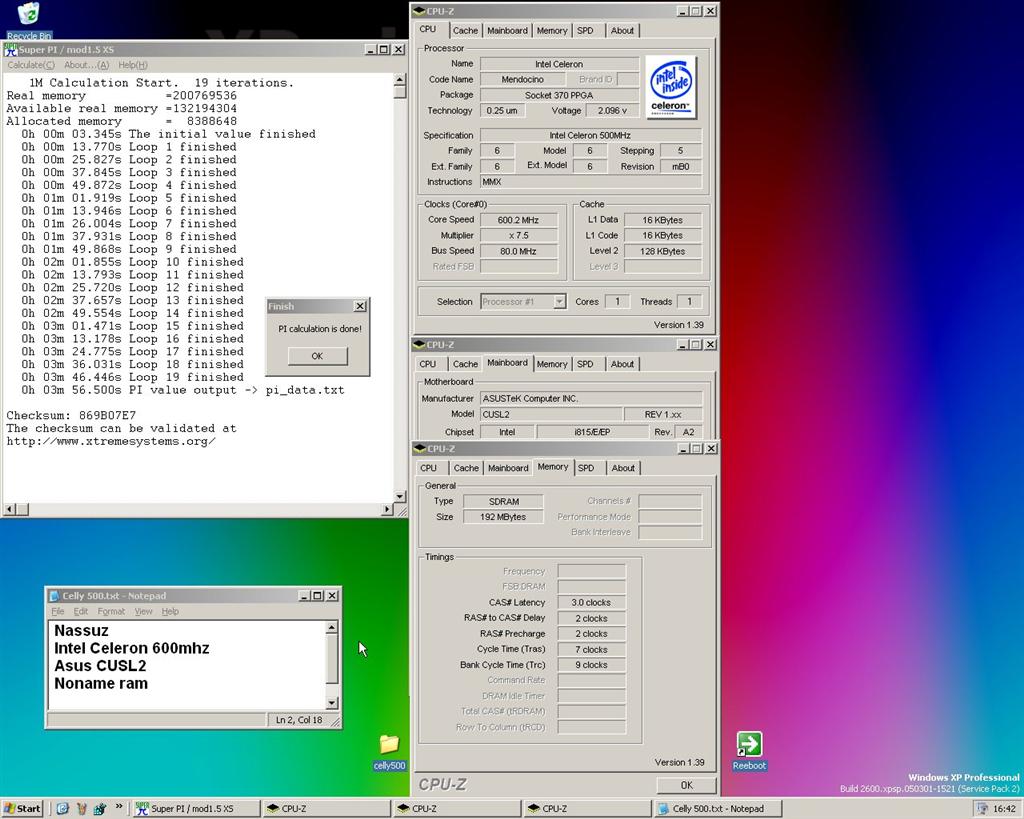The width and height of the screenshot is (1024, 819).
Task: Open the Help menu in Super PI
Action: (133, 65)
